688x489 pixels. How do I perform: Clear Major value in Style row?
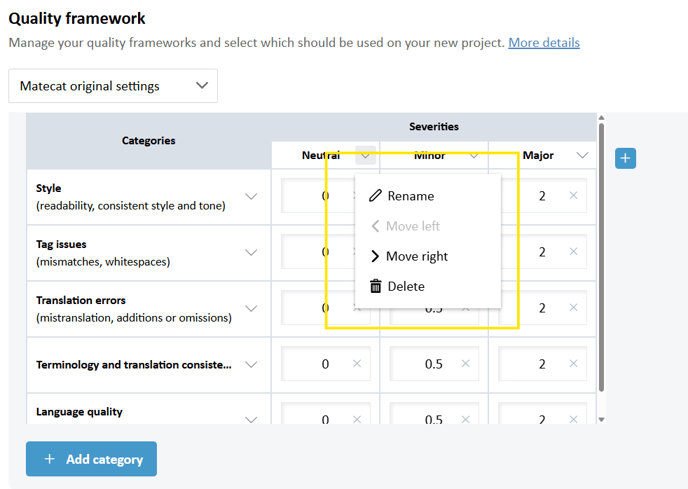573,195
